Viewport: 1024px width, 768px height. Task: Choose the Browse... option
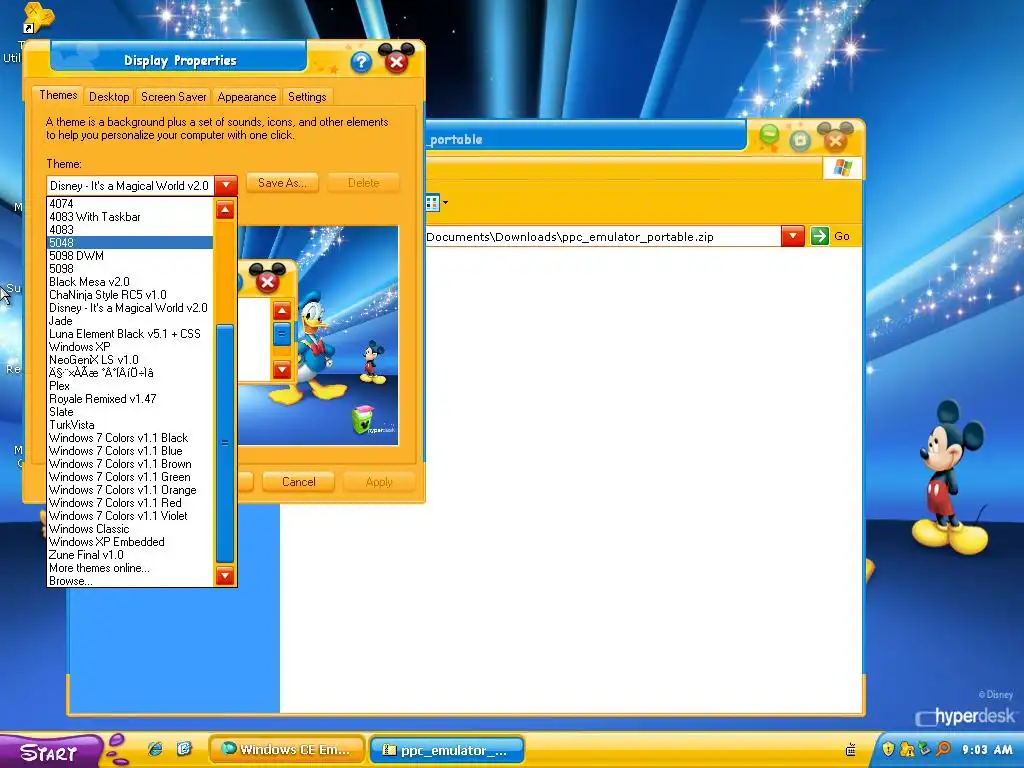click(x=131, y=581)
